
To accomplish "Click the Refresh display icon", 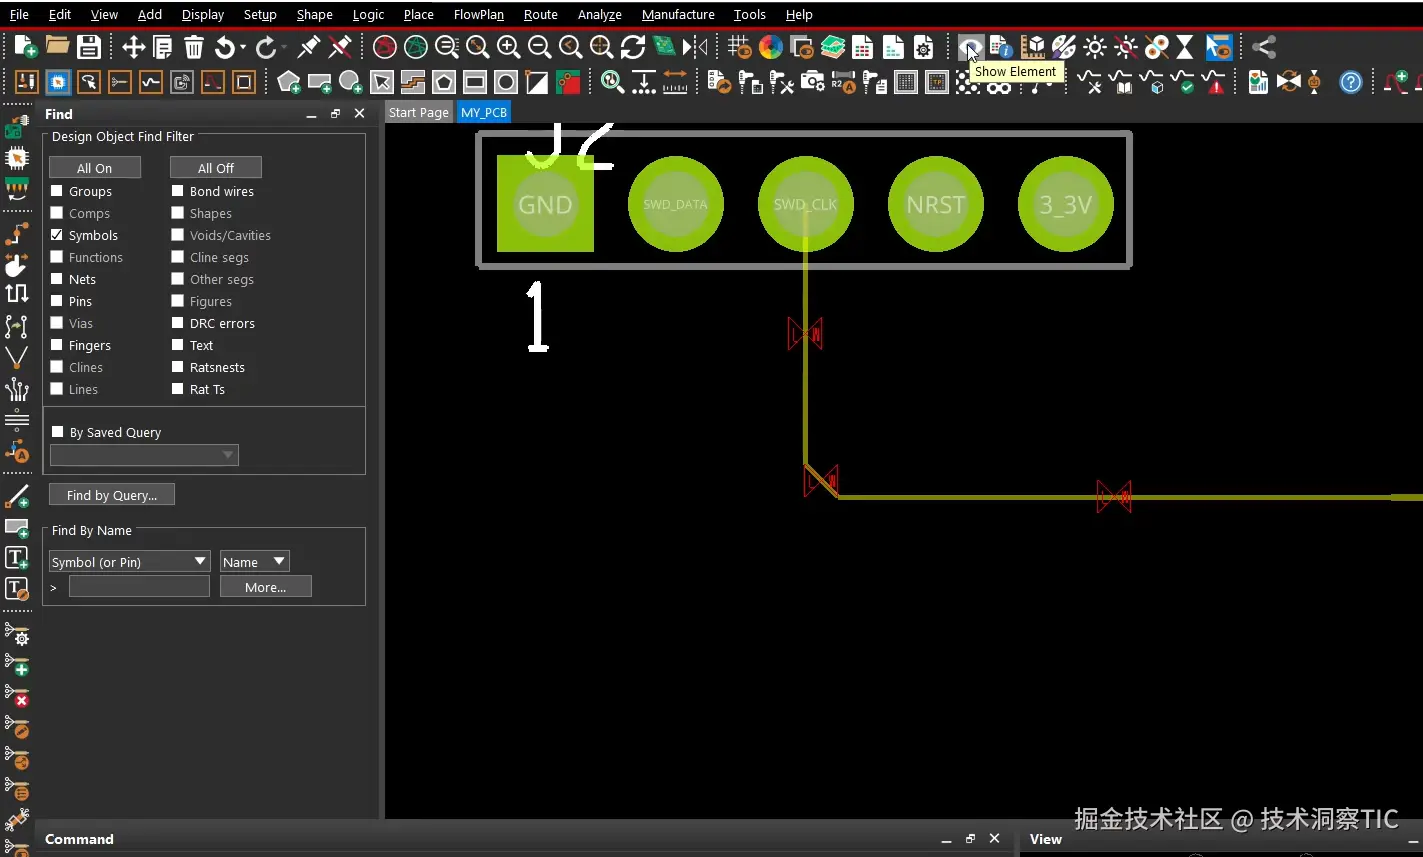I will pos(632,47).
